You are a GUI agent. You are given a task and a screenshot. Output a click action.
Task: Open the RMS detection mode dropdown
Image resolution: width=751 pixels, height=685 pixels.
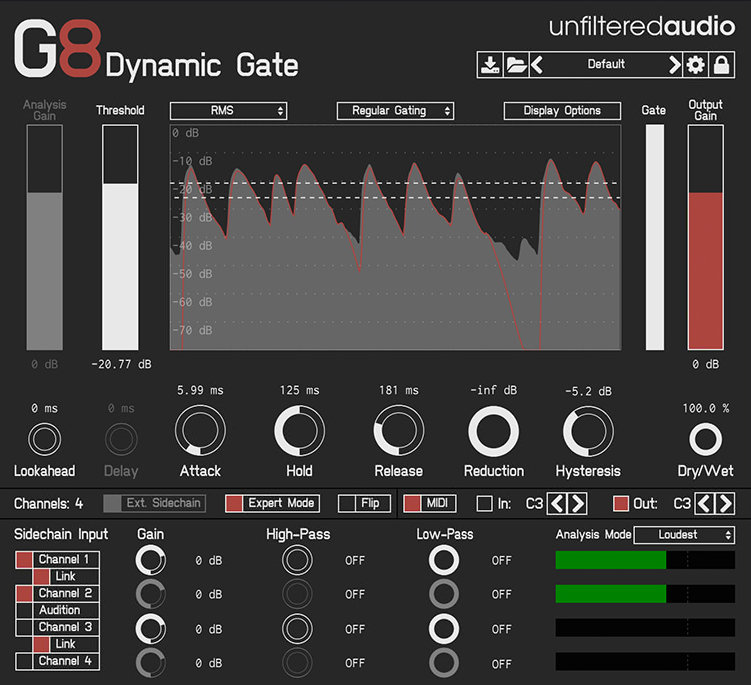coord(228,111)
